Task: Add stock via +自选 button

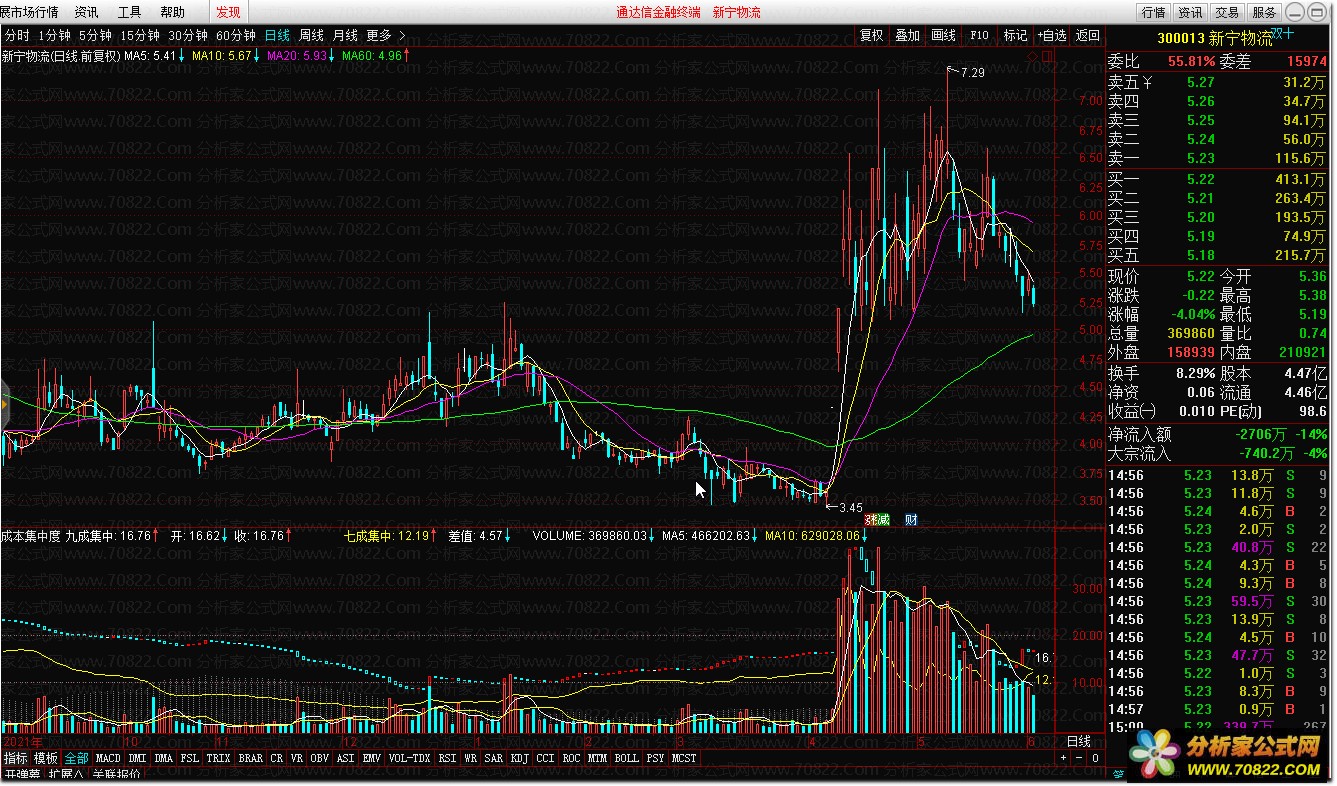Action: pyautogui.click(x=1052, y=35)
